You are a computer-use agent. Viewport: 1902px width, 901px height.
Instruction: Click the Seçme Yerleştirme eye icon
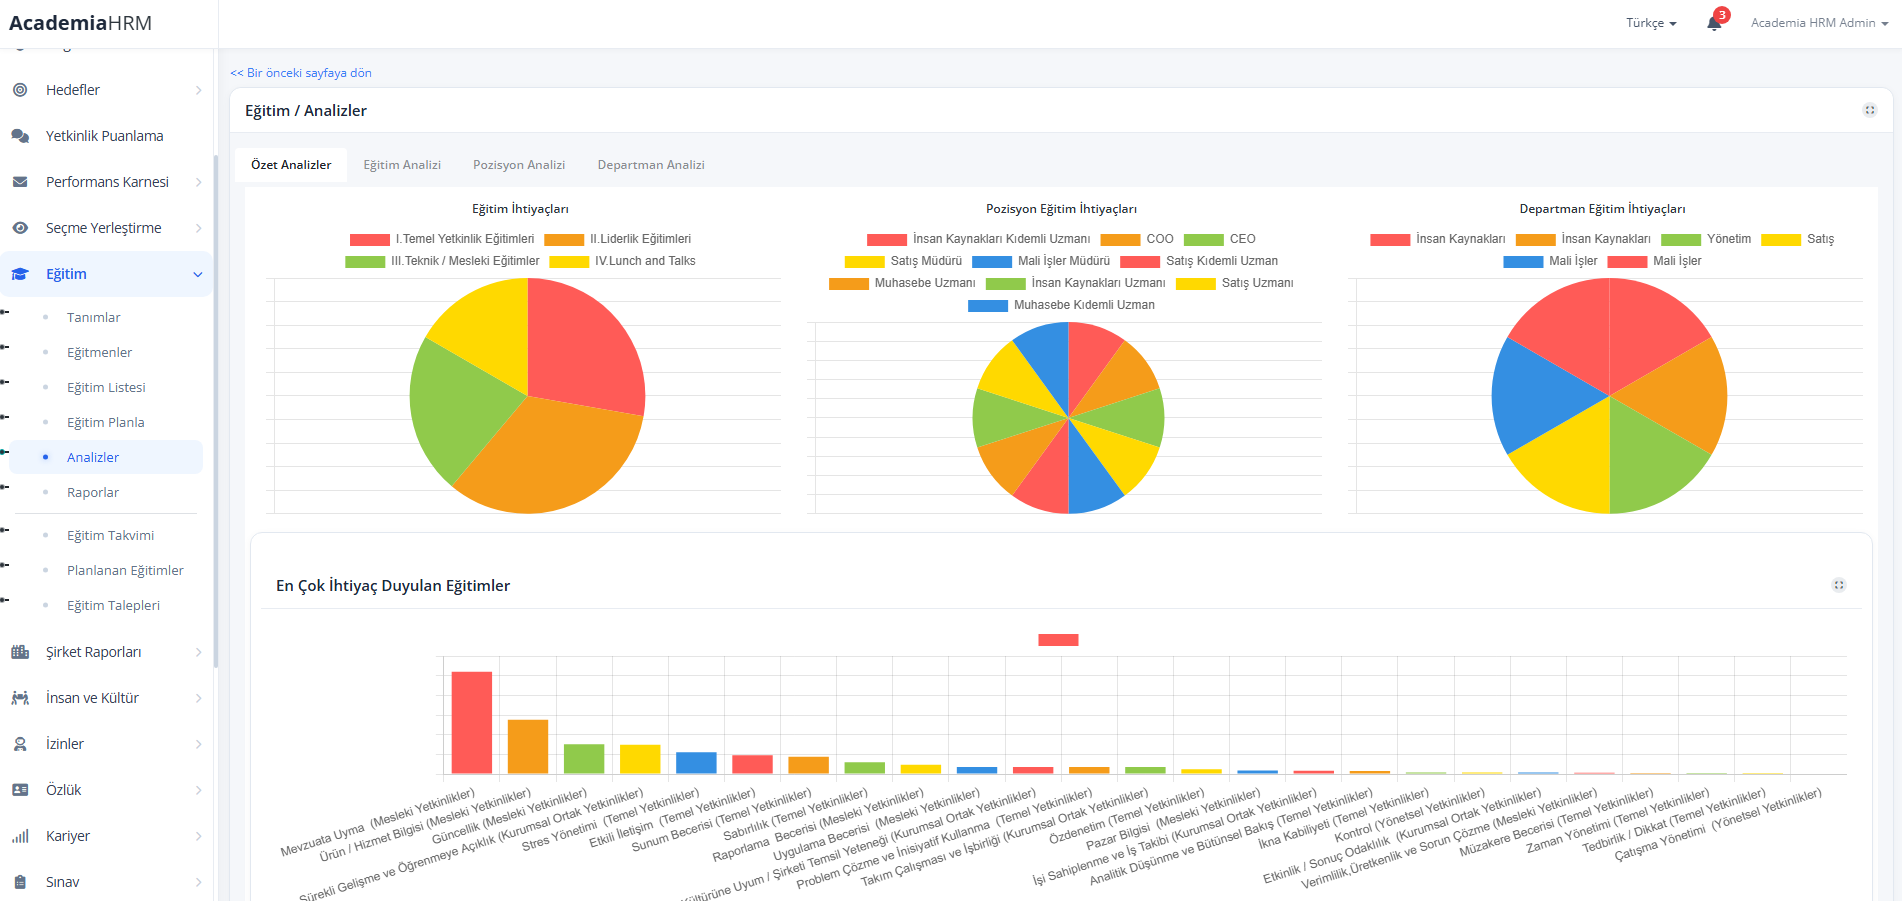(20, 228)
